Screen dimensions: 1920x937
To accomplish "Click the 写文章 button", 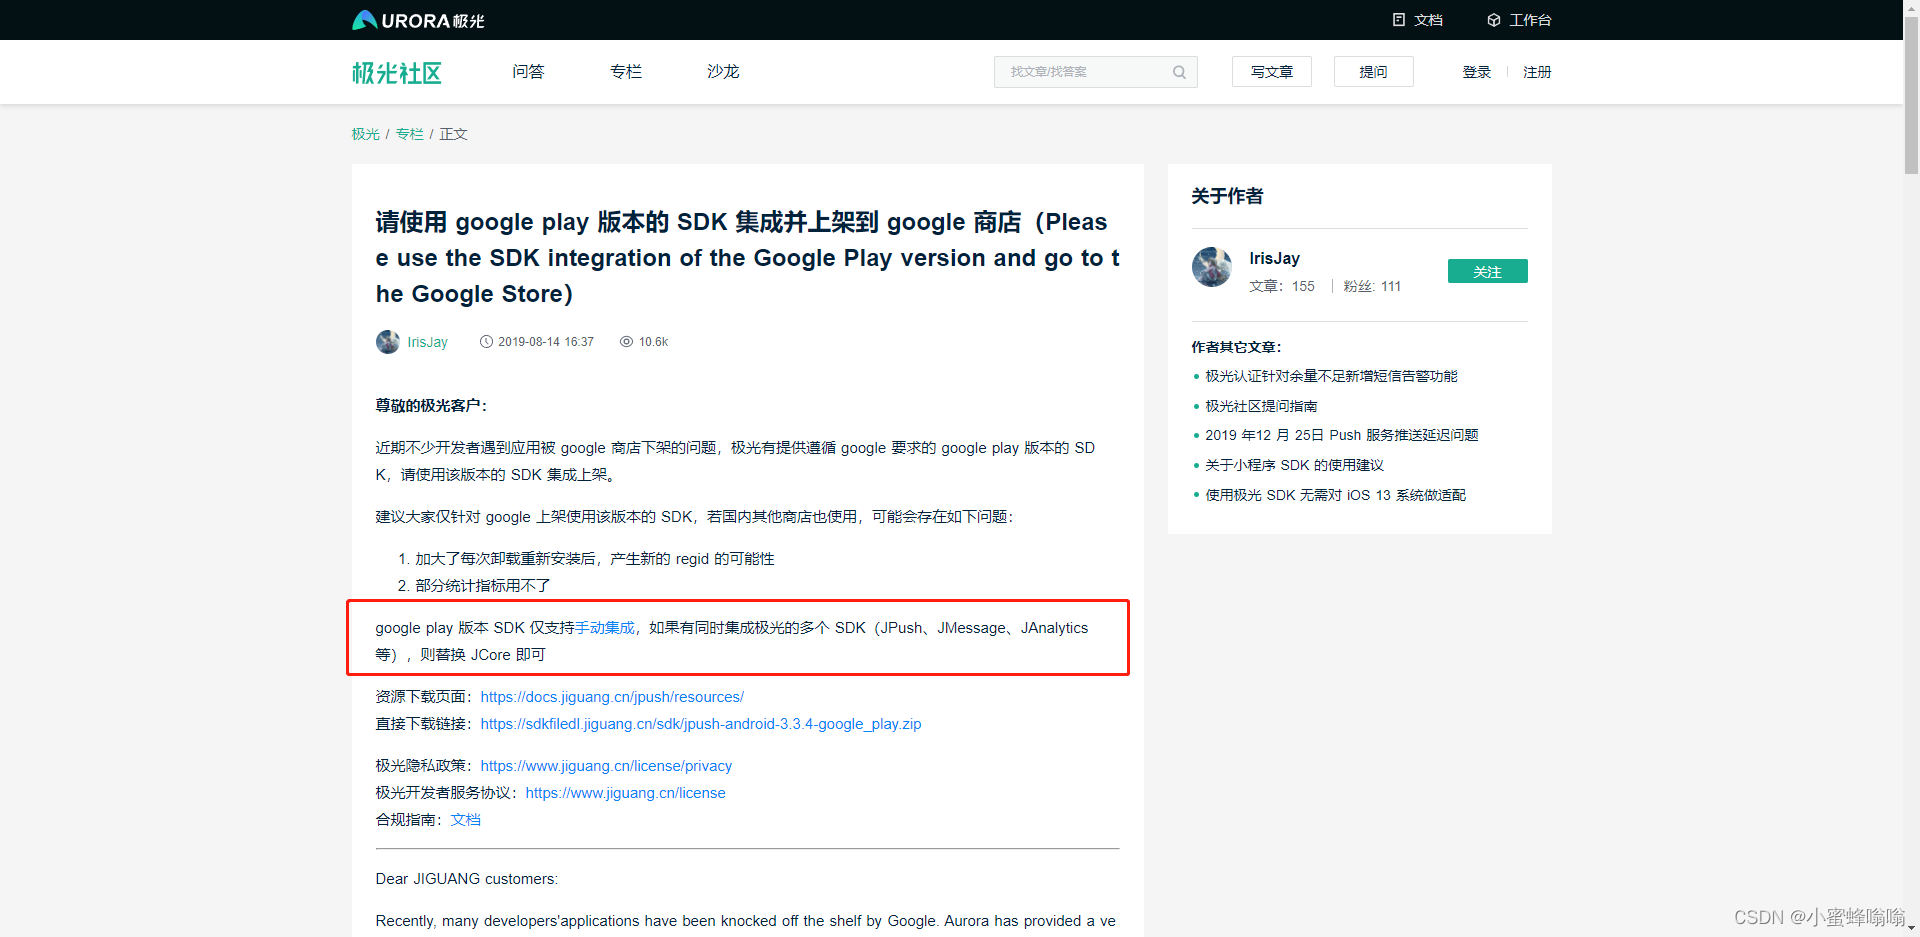I will click(1272, 72).
